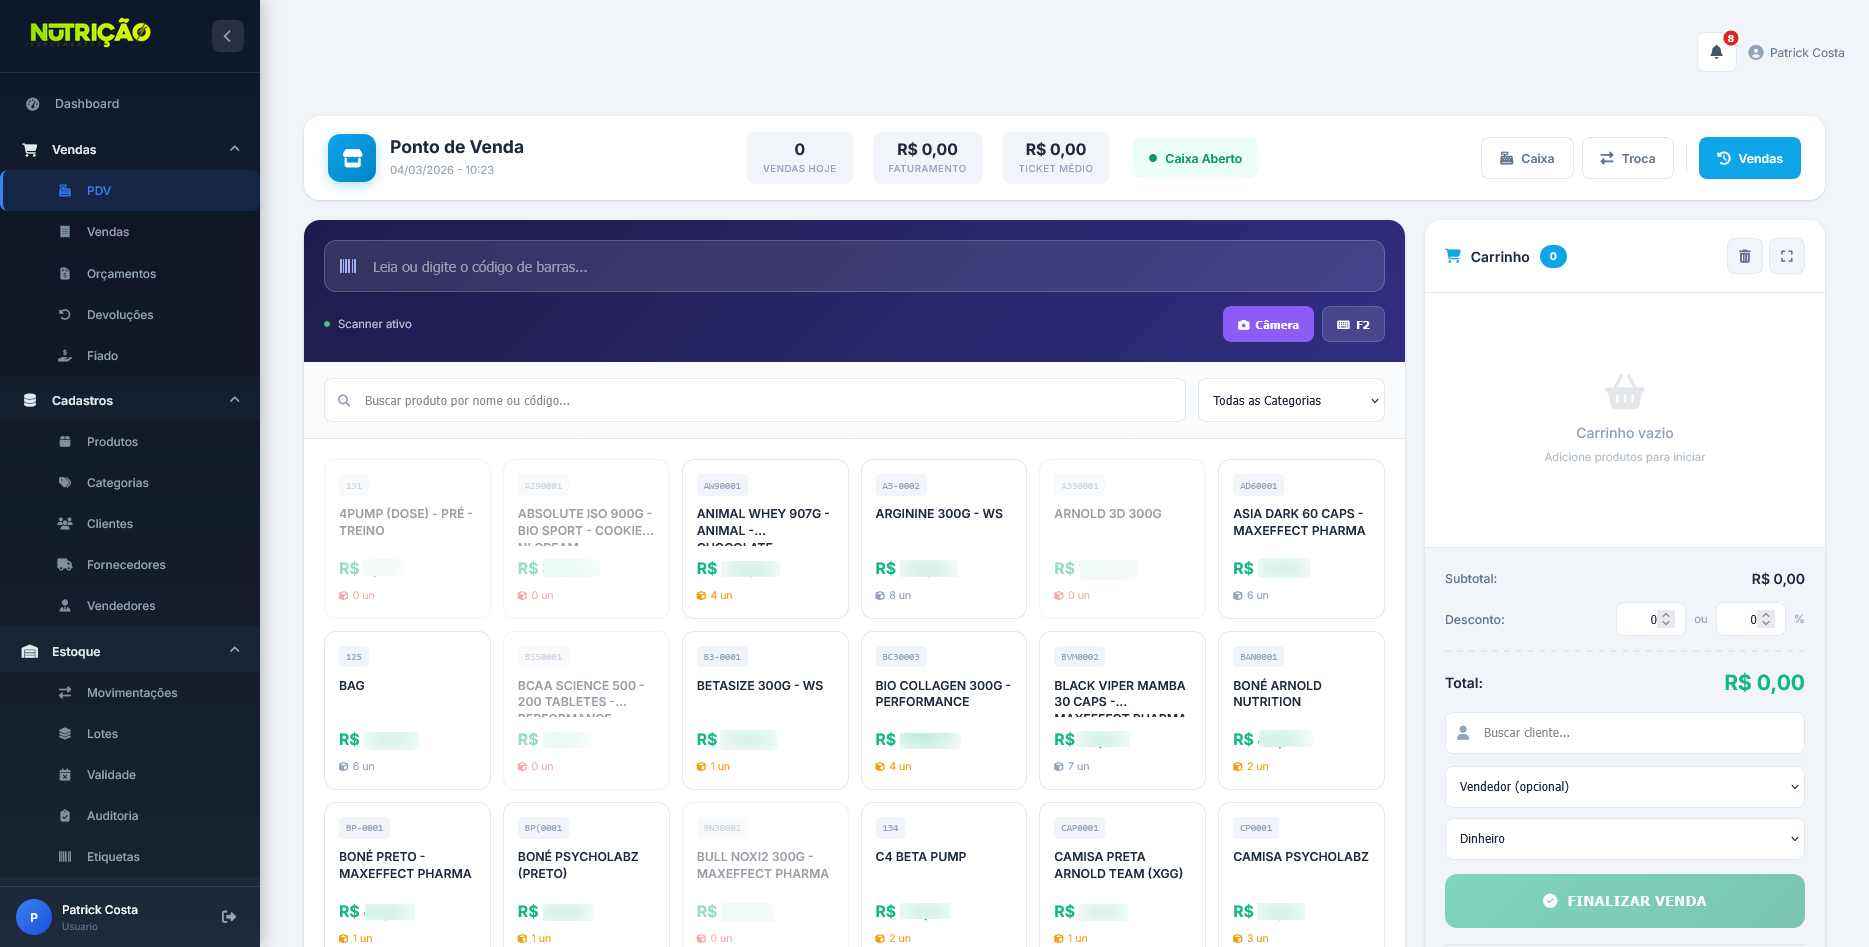Open the Vendedor (opcional) dropdown
The height and width of the screenshot is (947, 1869).
[x=1624, y=787]
